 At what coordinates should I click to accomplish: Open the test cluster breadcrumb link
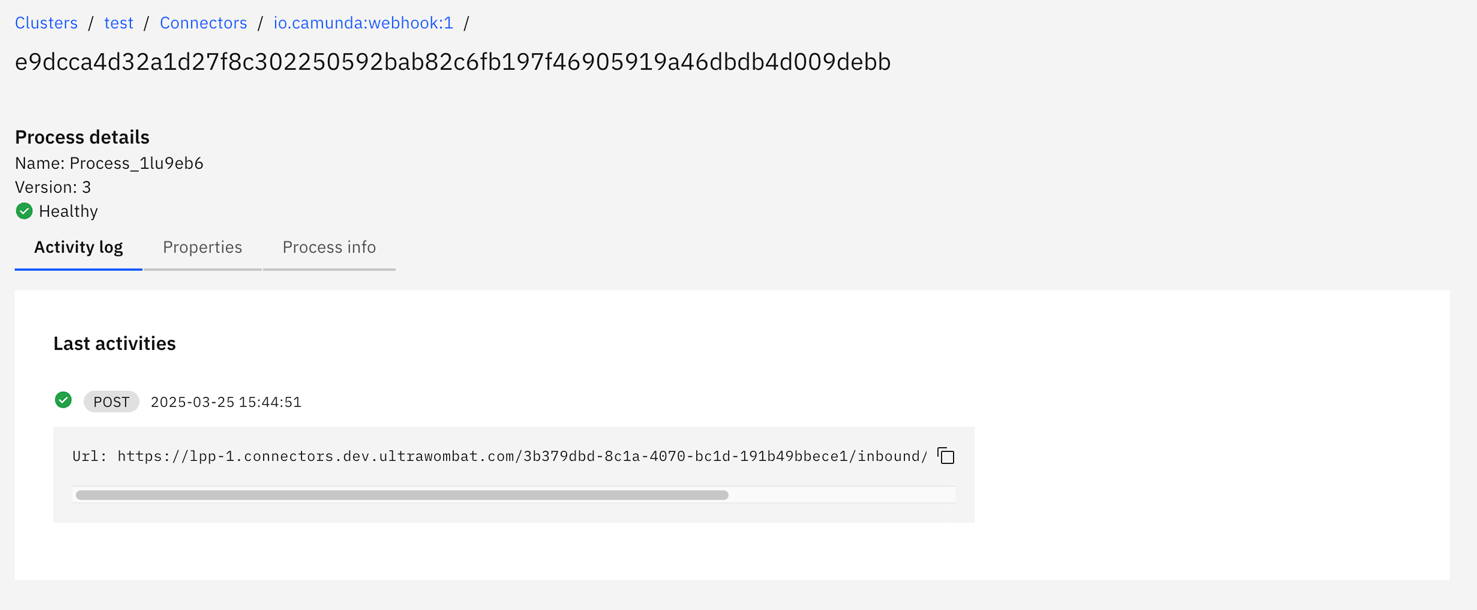[x=119, y=22]
